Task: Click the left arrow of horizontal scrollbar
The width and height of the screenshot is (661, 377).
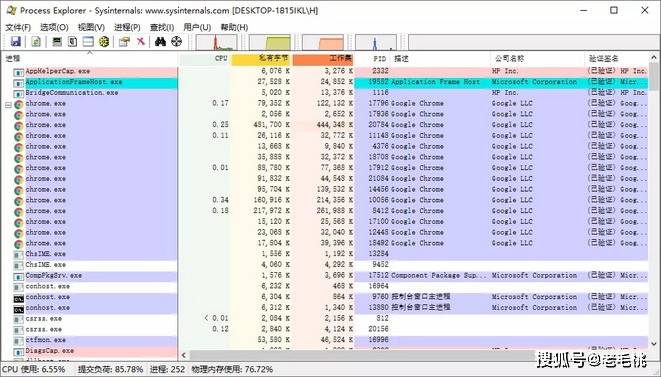Action: [x=184, y=355]
